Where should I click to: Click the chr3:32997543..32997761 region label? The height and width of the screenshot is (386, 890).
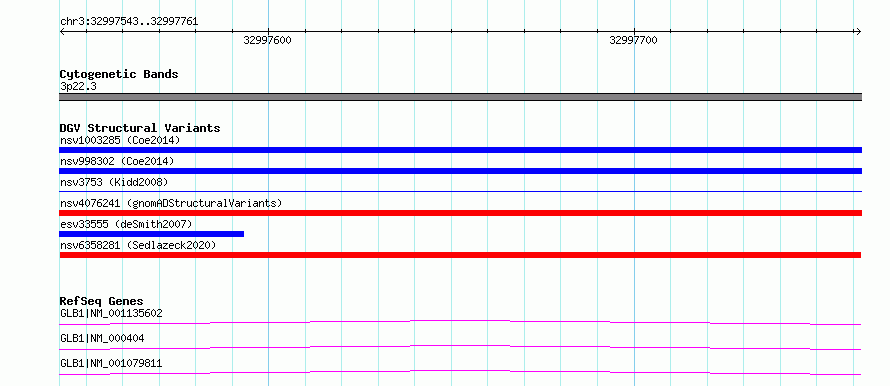coord(129,22)
